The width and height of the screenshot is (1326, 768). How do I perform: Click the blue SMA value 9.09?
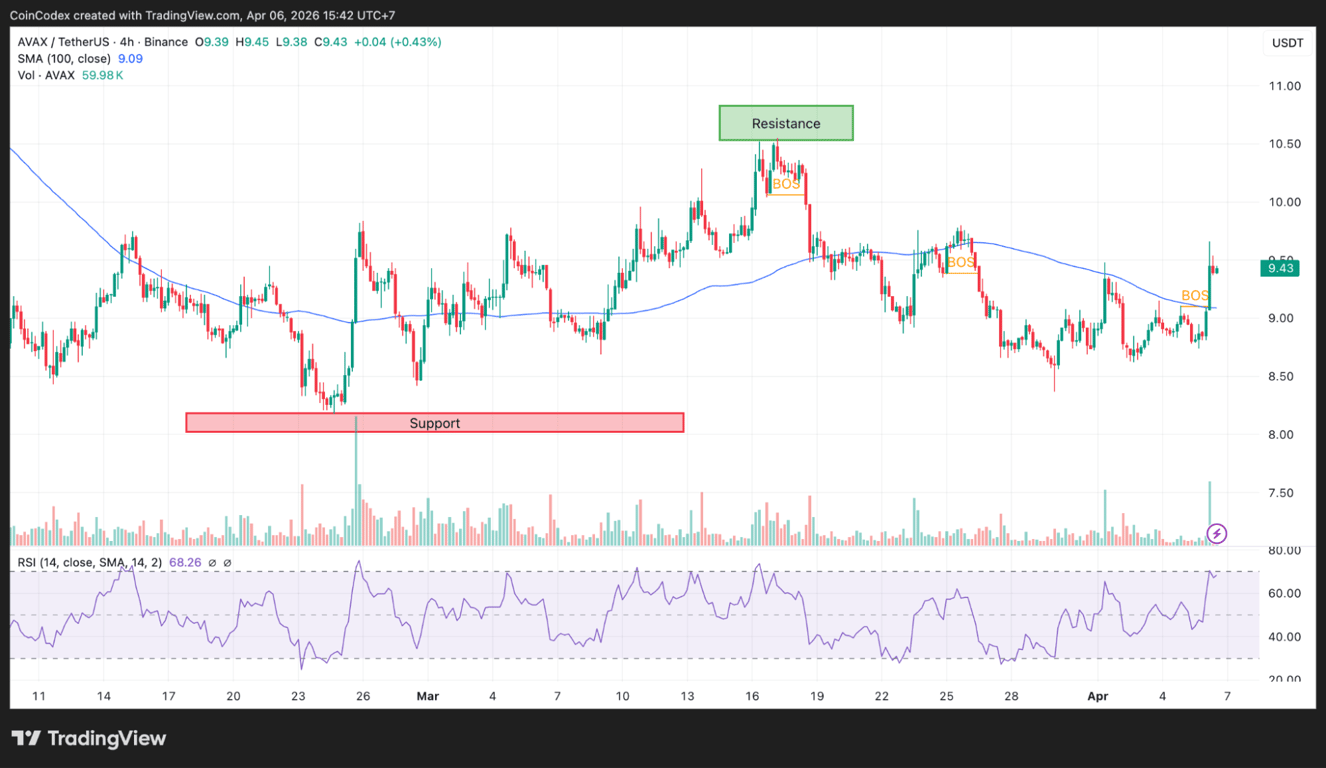(132, 58)
